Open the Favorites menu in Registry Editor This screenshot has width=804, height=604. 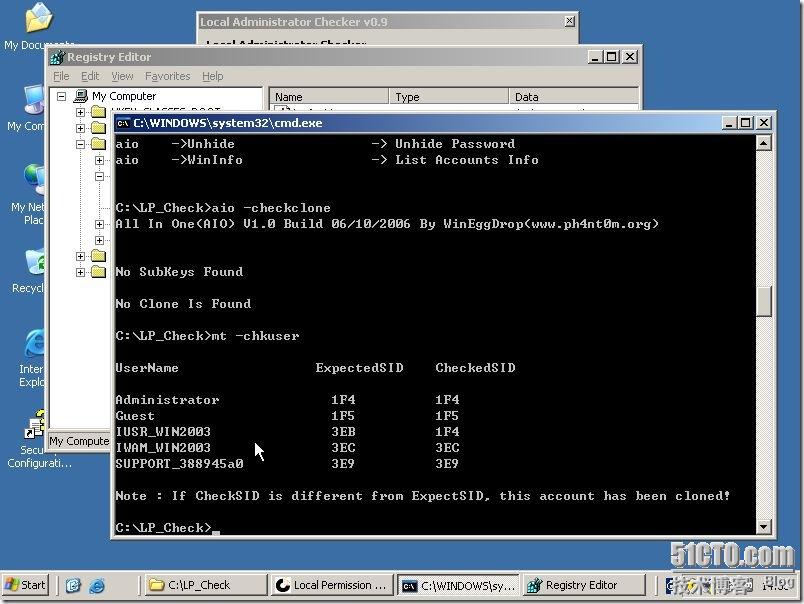[167, 76]
